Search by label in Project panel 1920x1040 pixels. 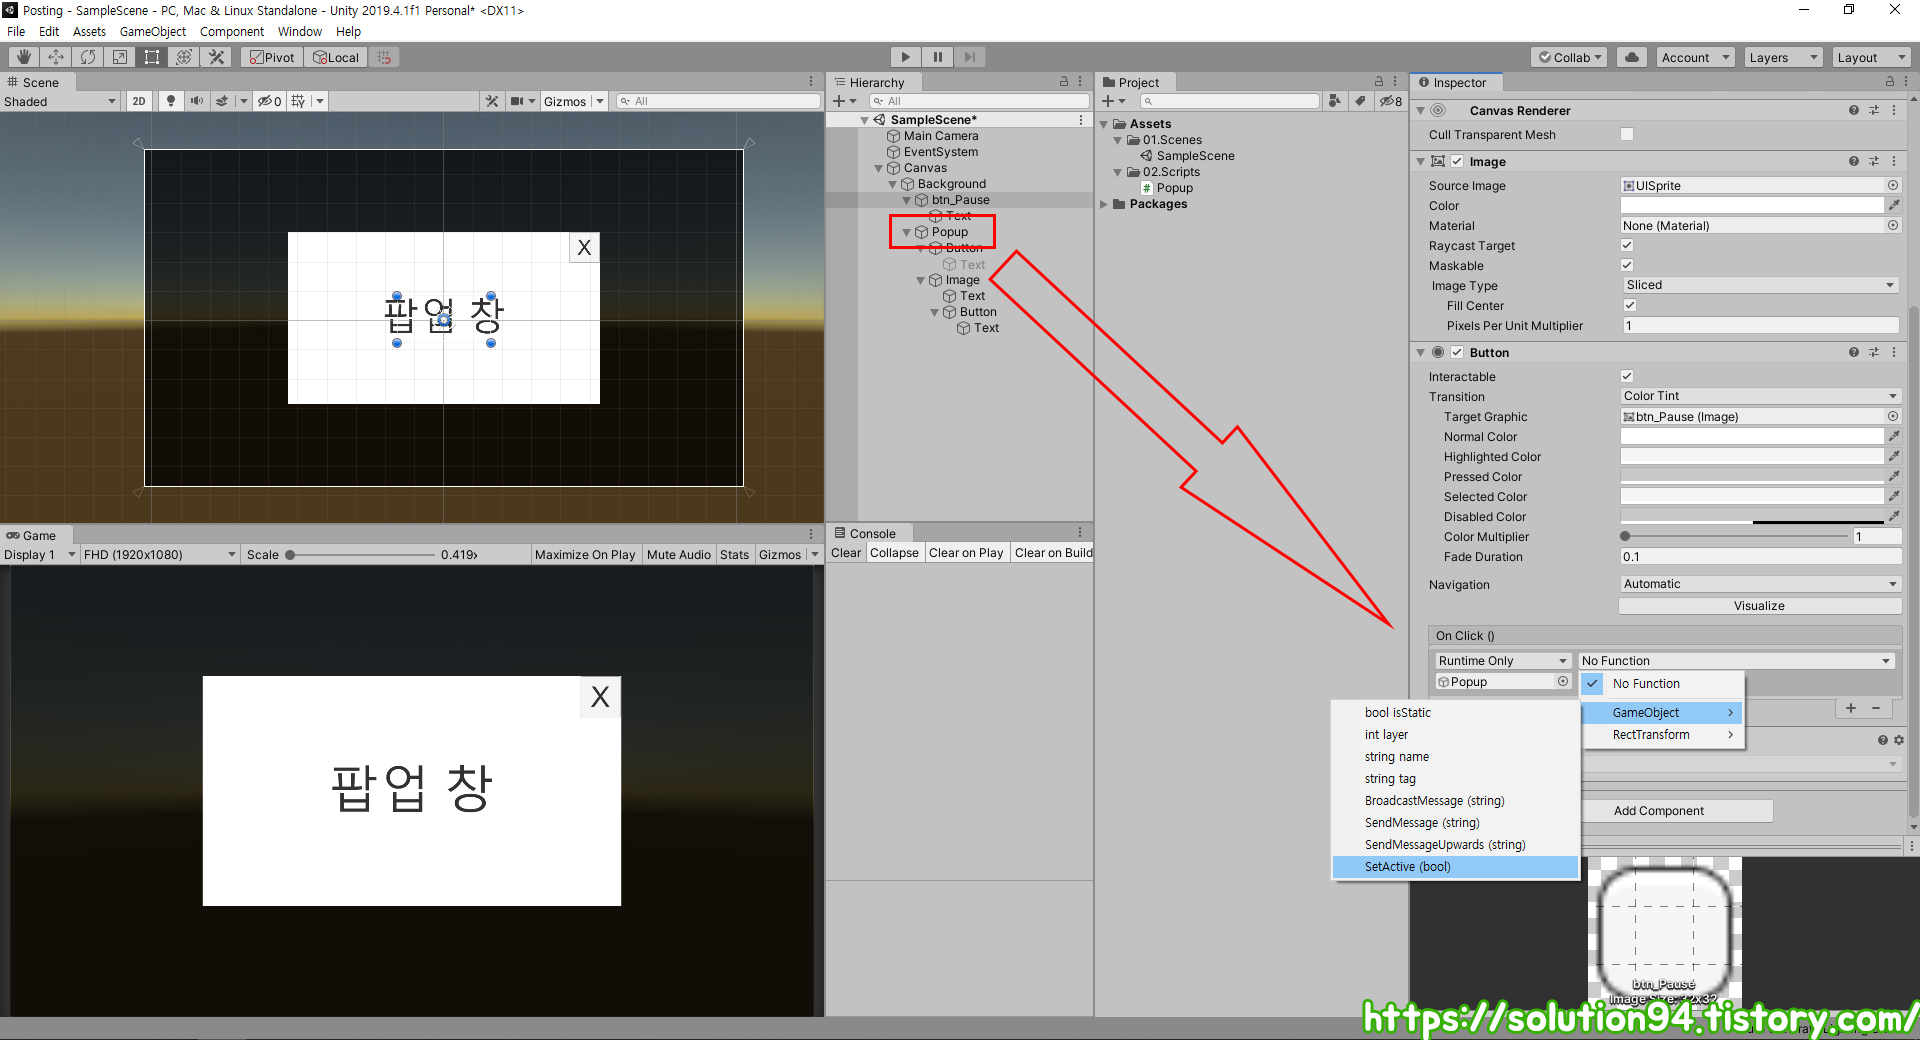pyautogui.click(x=1359, y=101)
